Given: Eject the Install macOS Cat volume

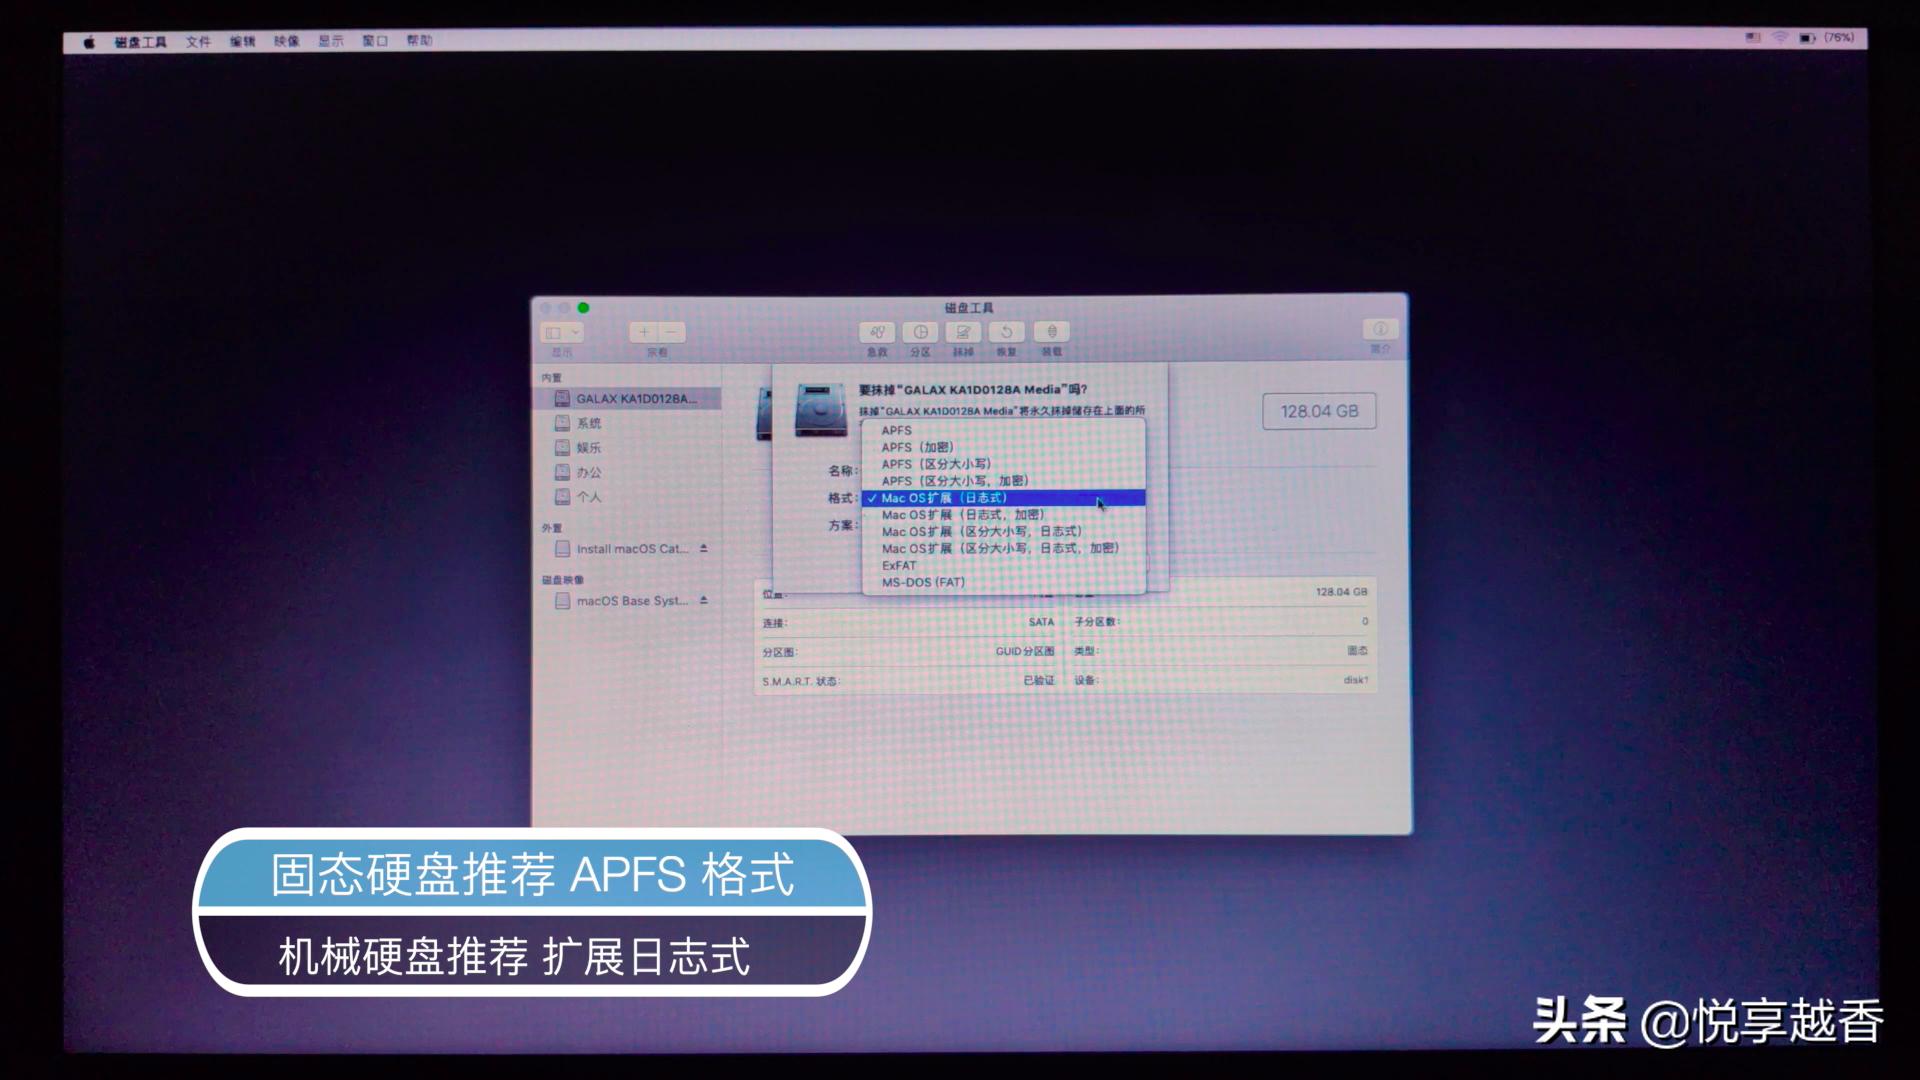Looking at the screenshot, I should [x=704, y=548].
